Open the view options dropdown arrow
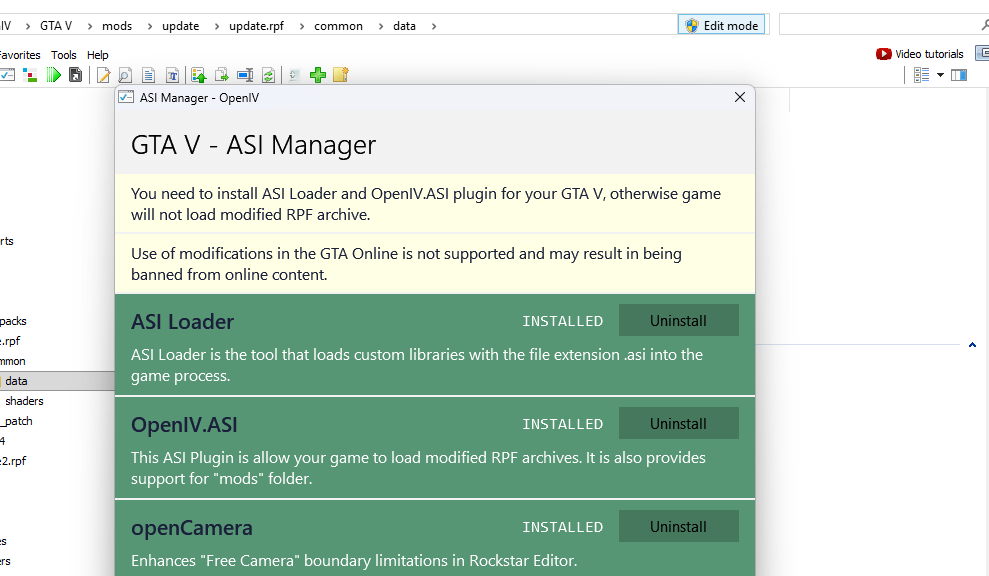Screen dimensions: 989x576 click(940, 75)
